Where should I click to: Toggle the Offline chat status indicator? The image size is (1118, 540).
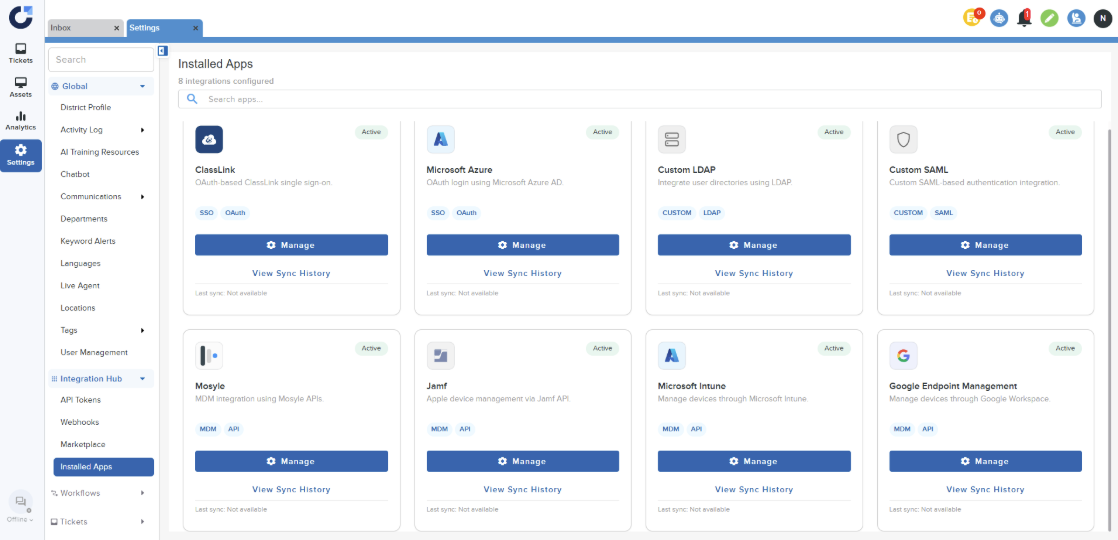pyautogui.click(x=21, y=507)
